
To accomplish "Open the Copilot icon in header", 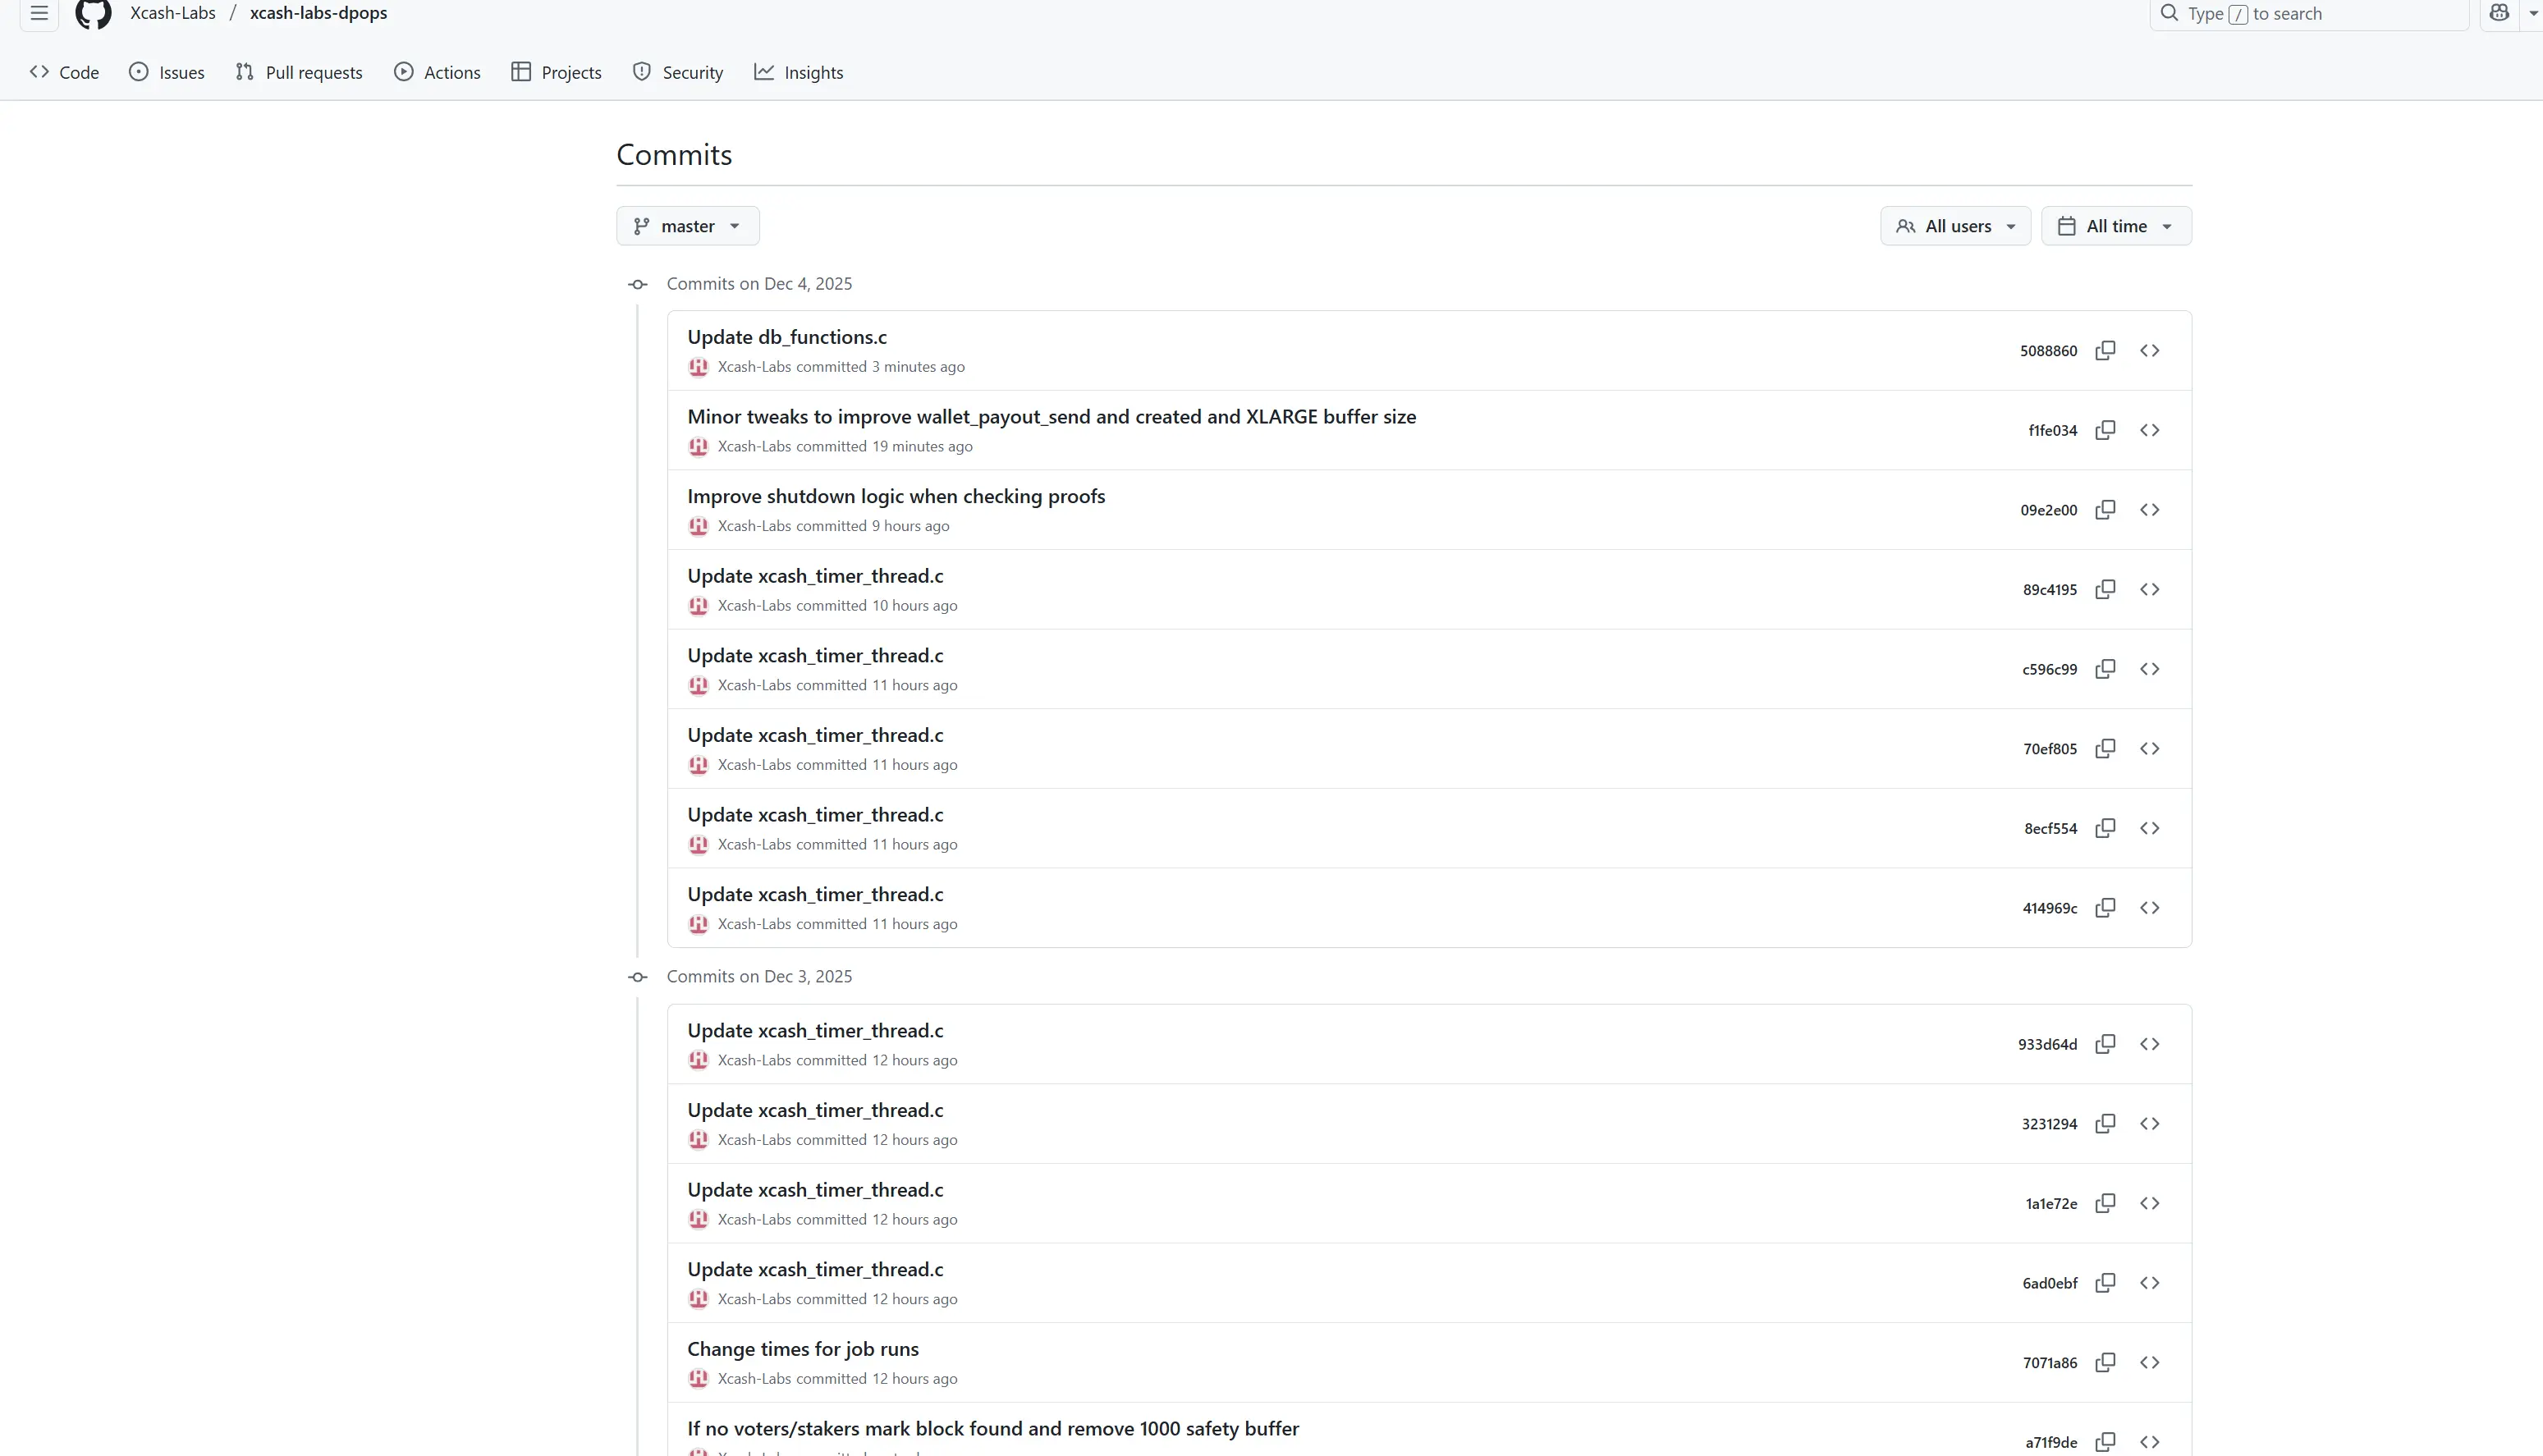I will click(2499, 13).
